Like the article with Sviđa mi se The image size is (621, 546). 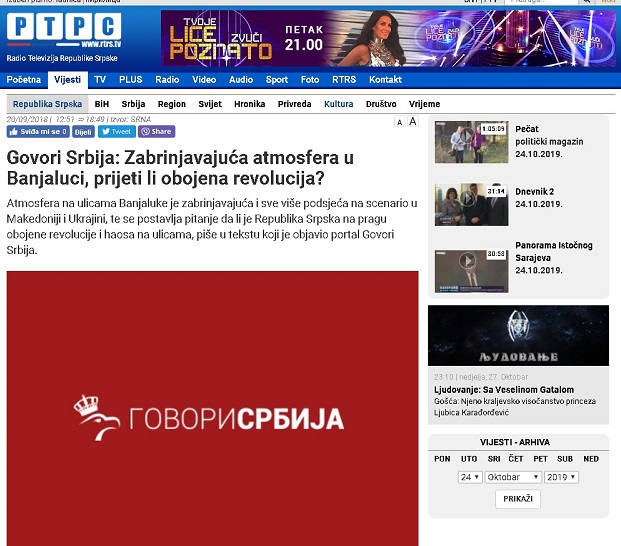(38, 131)
